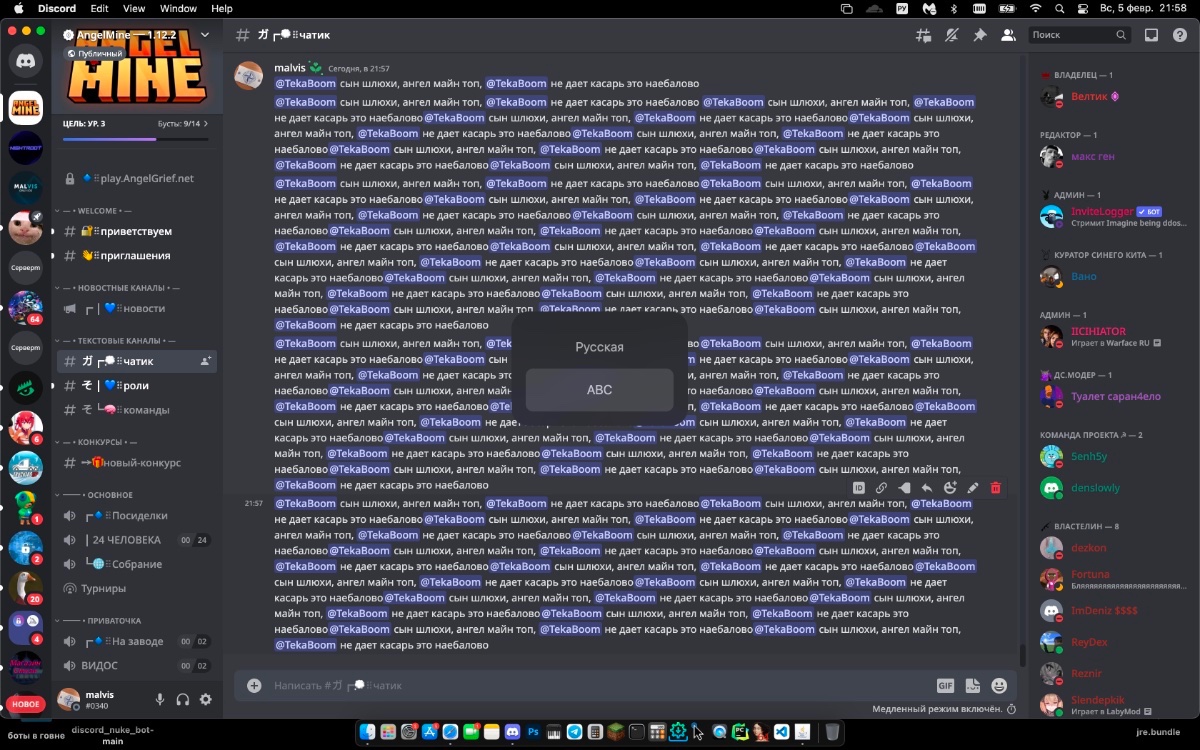Open the Window menu in menu bar
This screenshot has width=1200, height=750.
coord(178,9)
